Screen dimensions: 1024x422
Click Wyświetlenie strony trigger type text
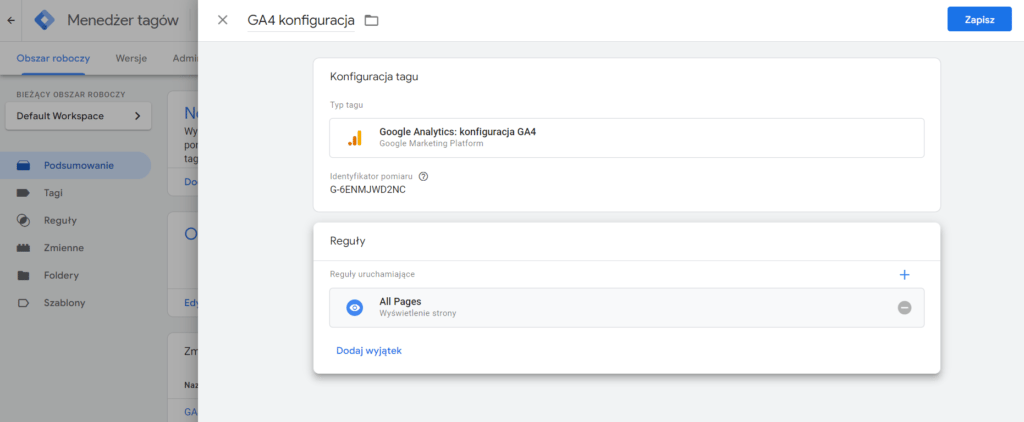(418, 314)
